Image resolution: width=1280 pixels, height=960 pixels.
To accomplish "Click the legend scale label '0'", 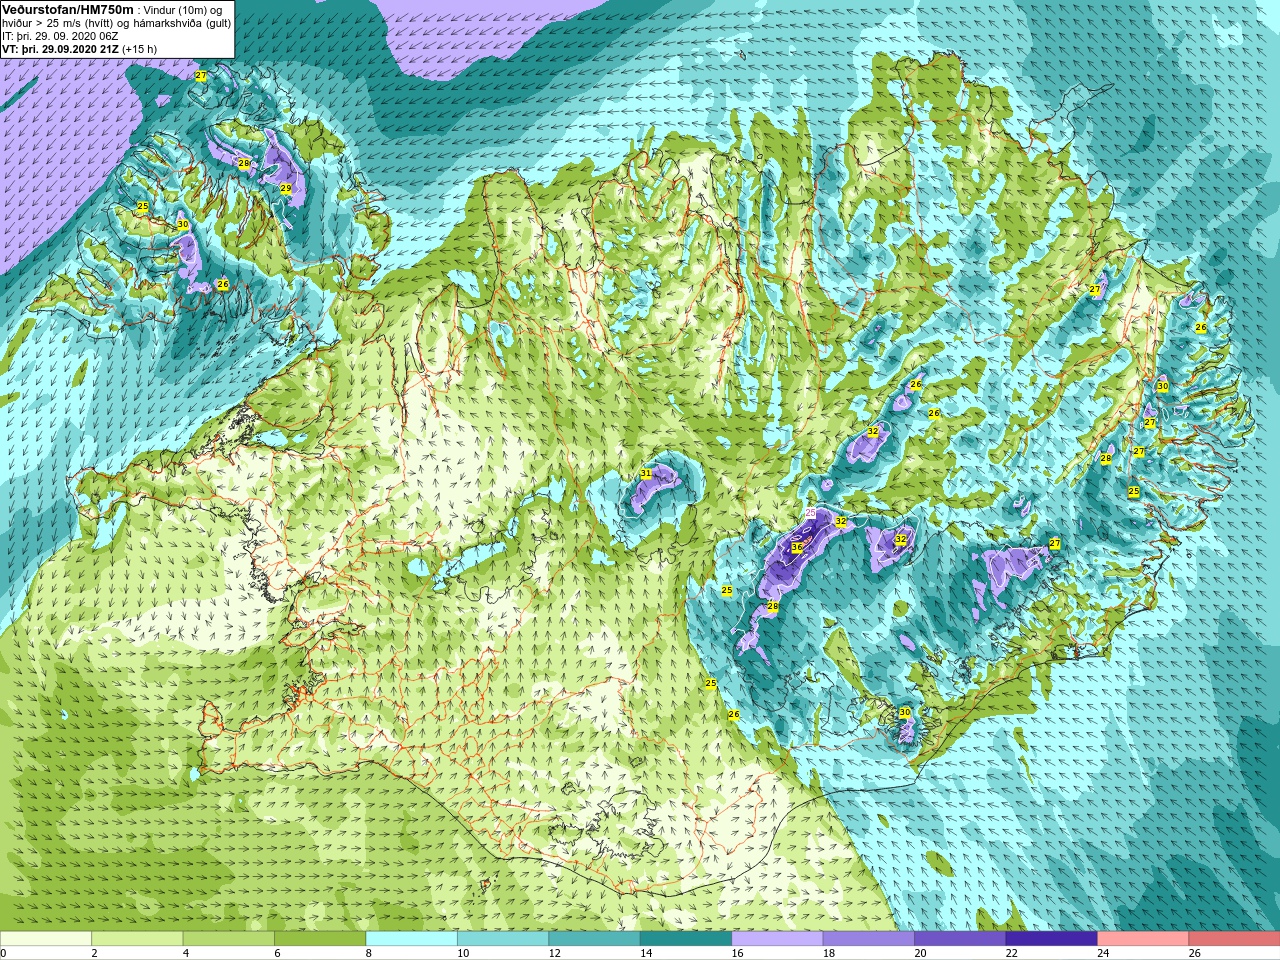I will [3, 953].
